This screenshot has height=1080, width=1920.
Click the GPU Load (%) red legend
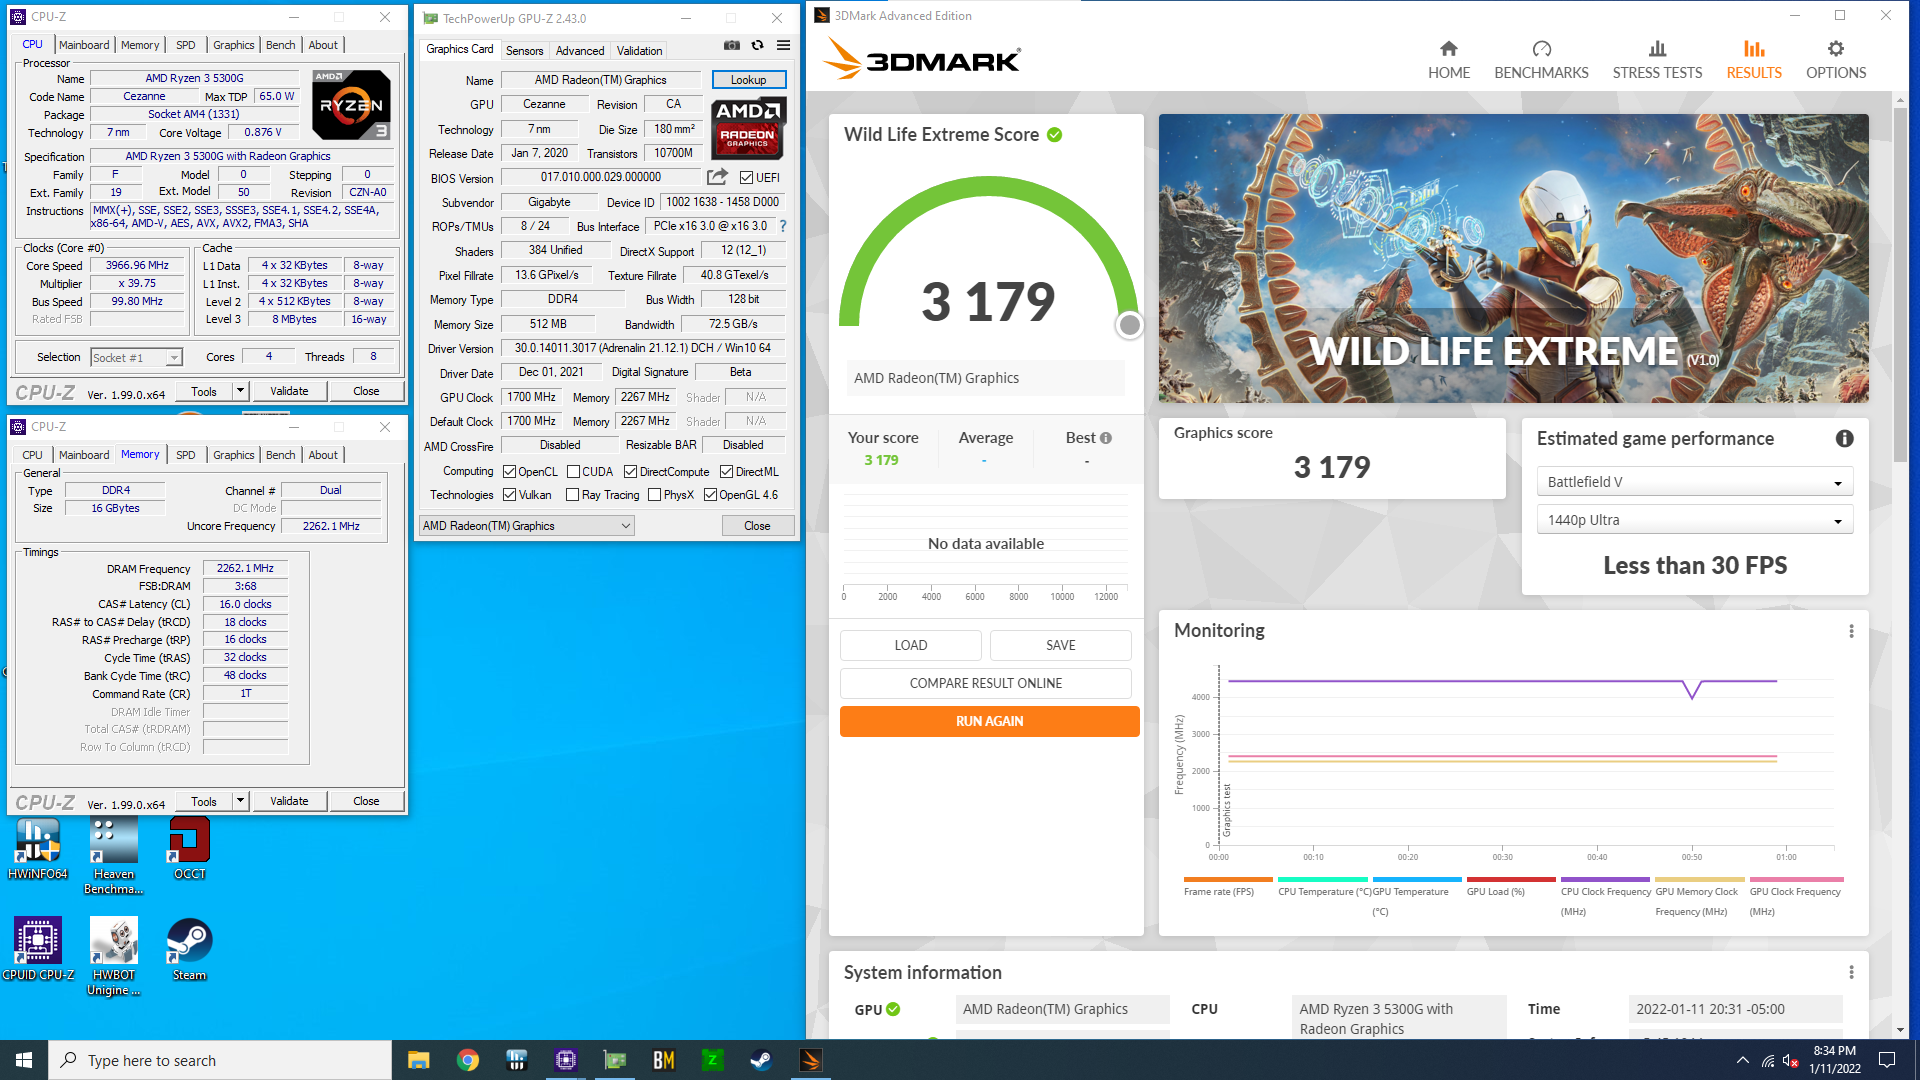click(x=1510, y=887)
